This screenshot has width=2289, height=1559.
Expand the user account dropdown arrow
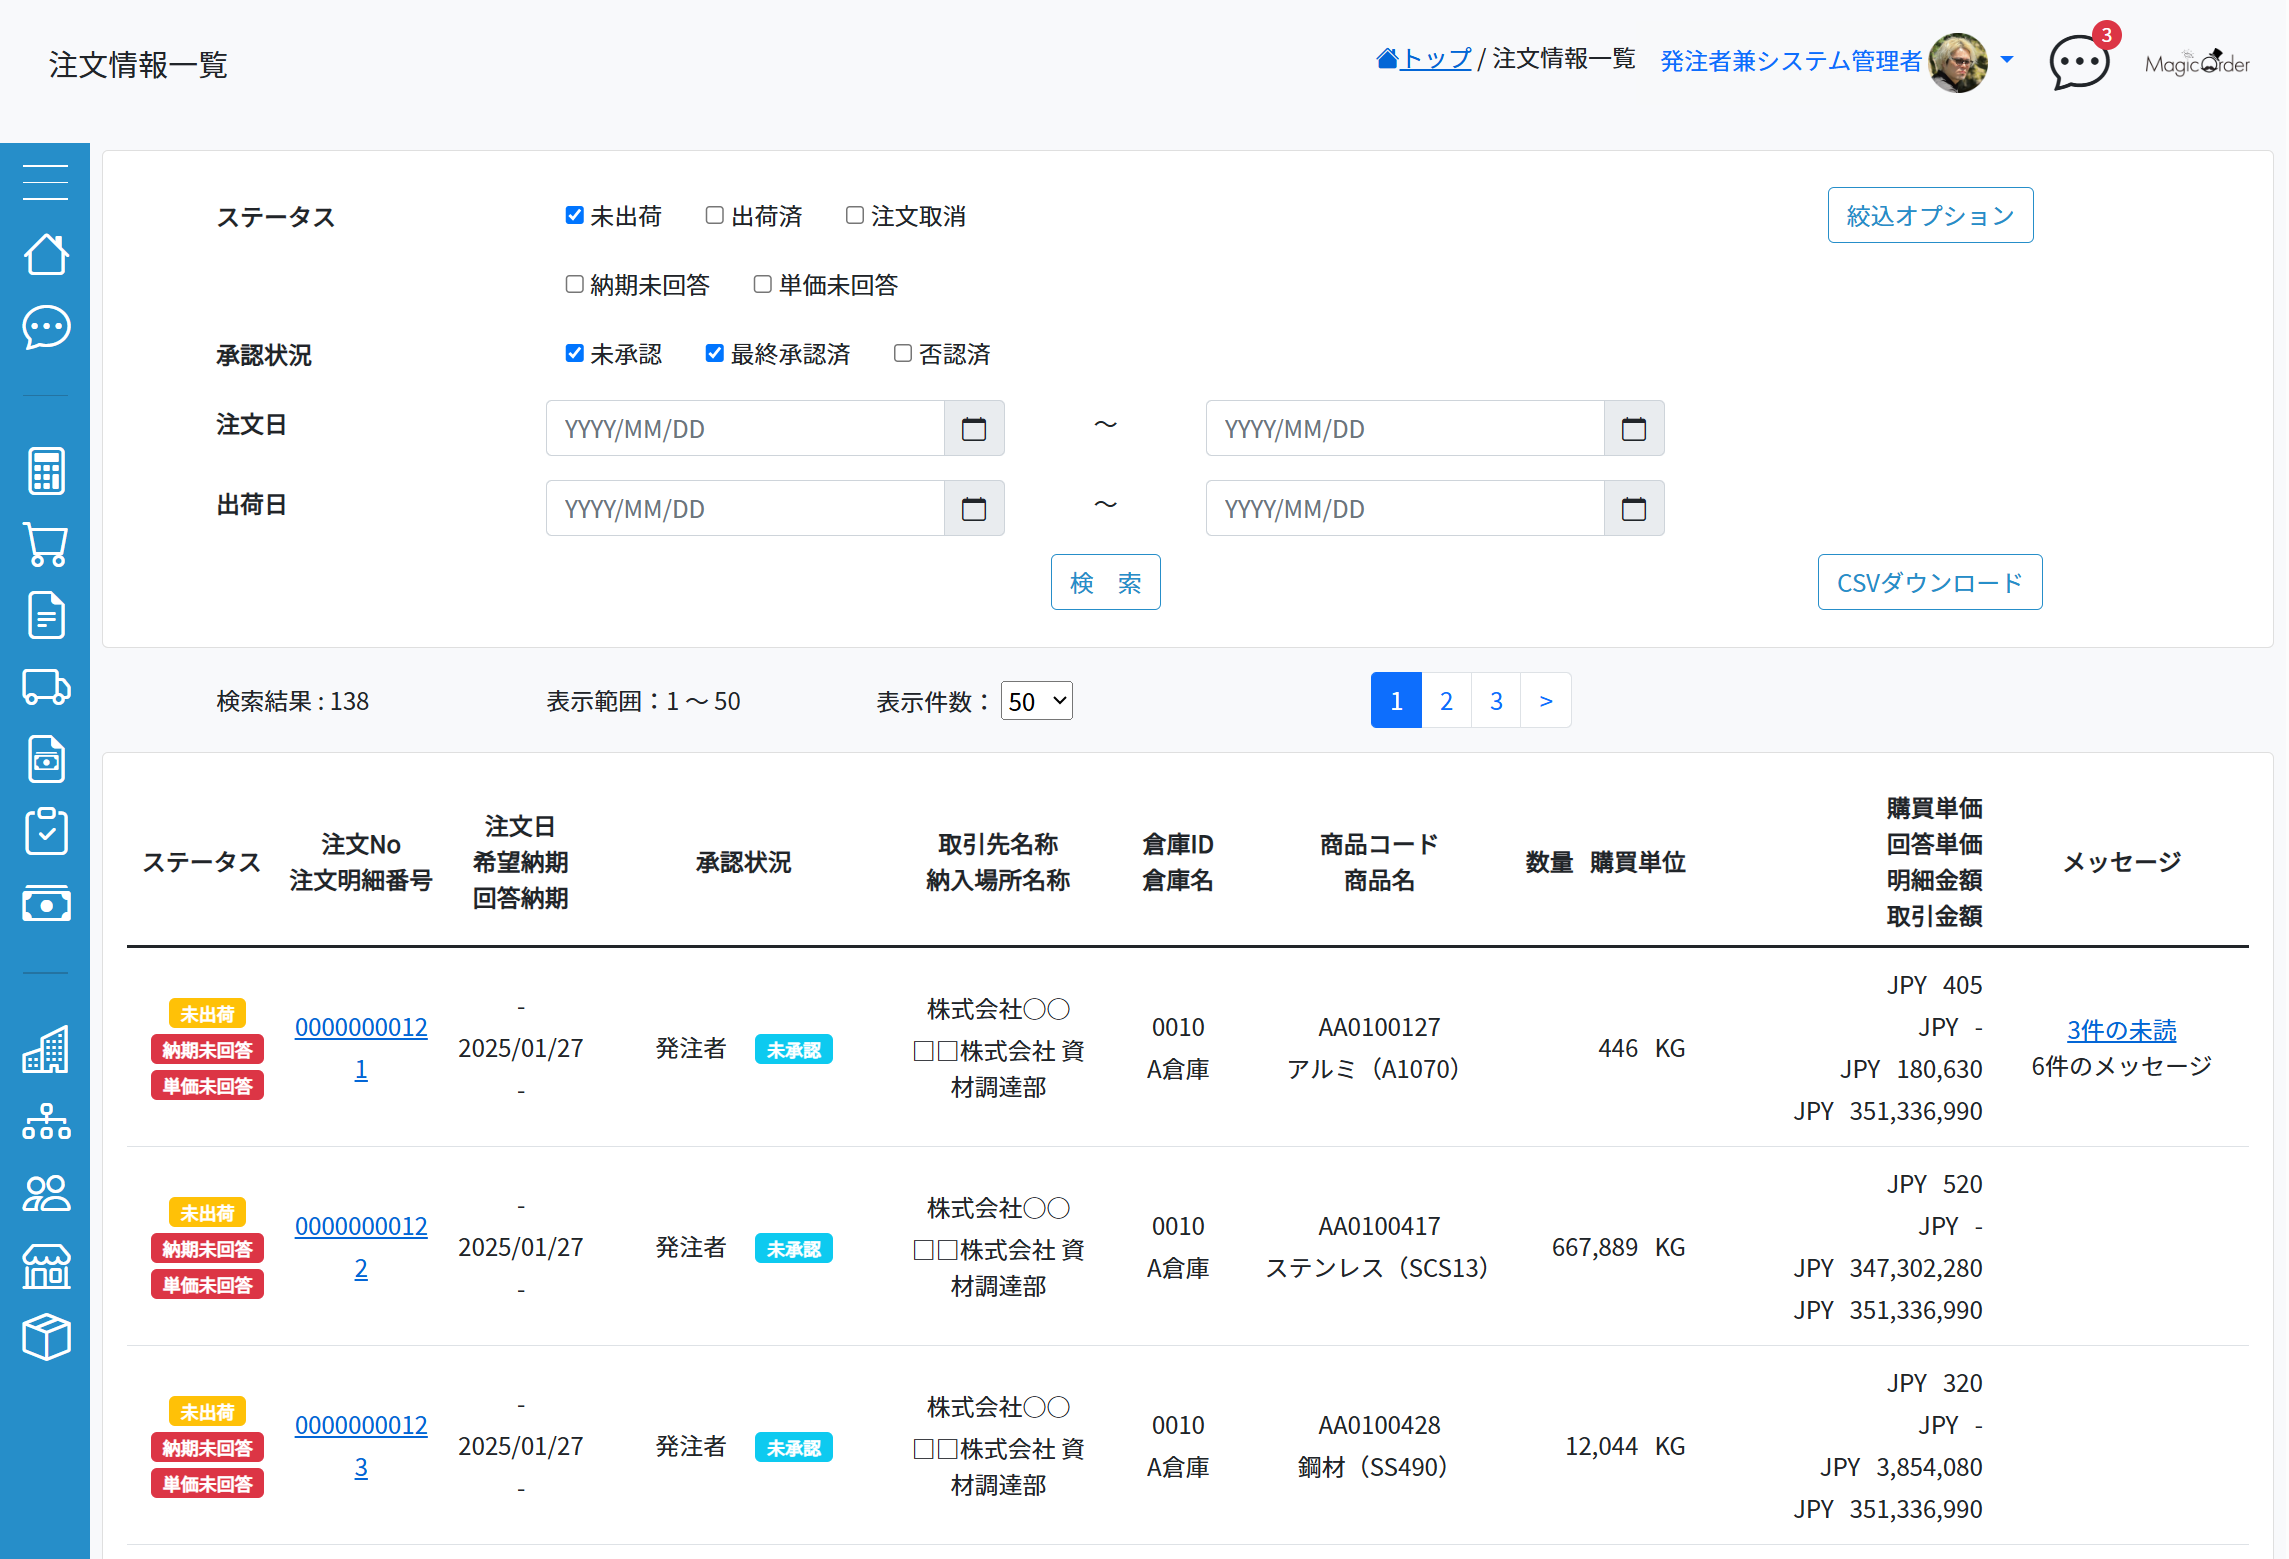(x=2007, y=60)
